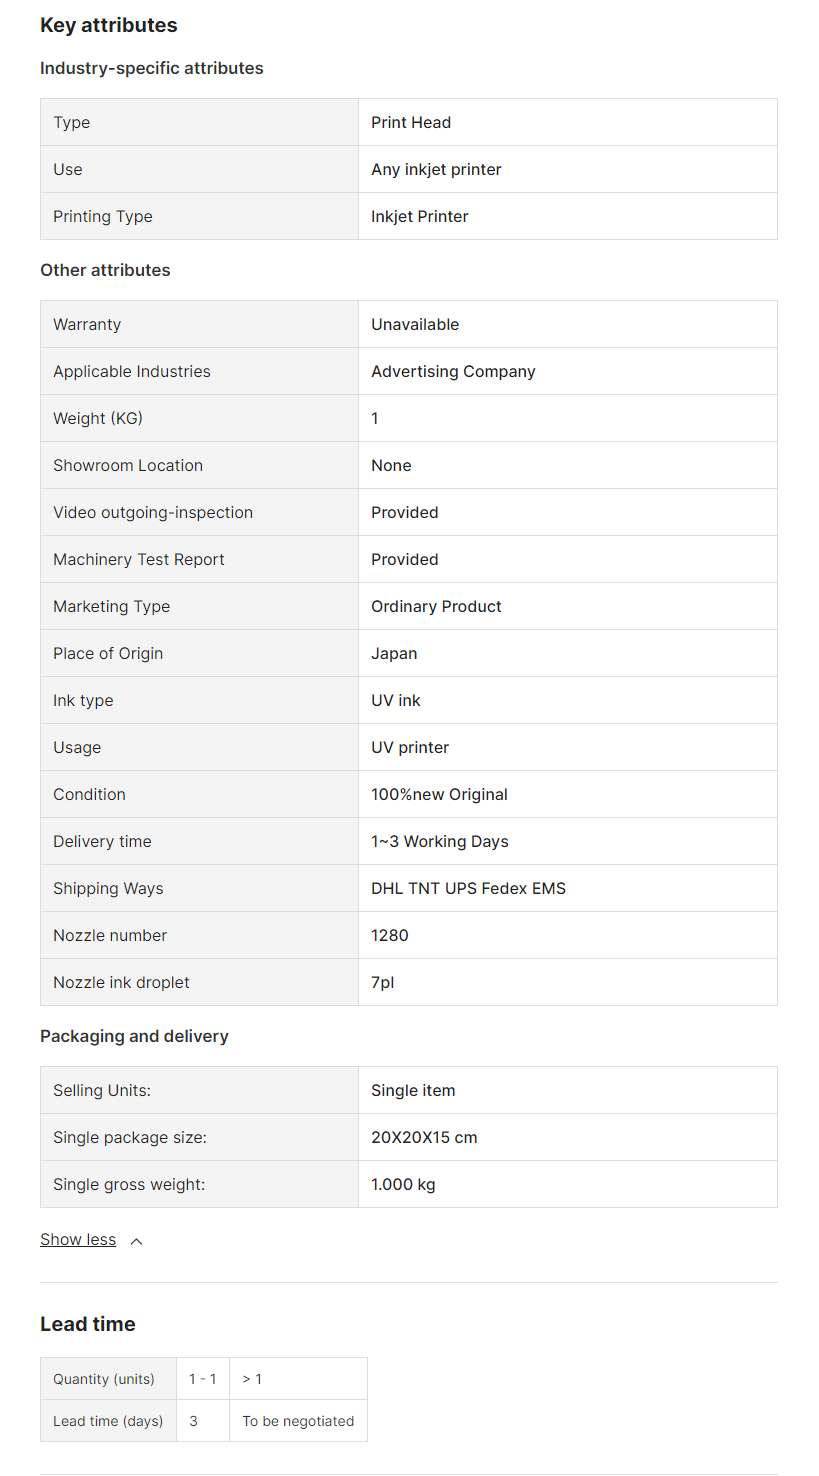Click the Lead time heading
Image resolution: width=819 pixels, height=1476 pixels.
[x=88, y=1324]
